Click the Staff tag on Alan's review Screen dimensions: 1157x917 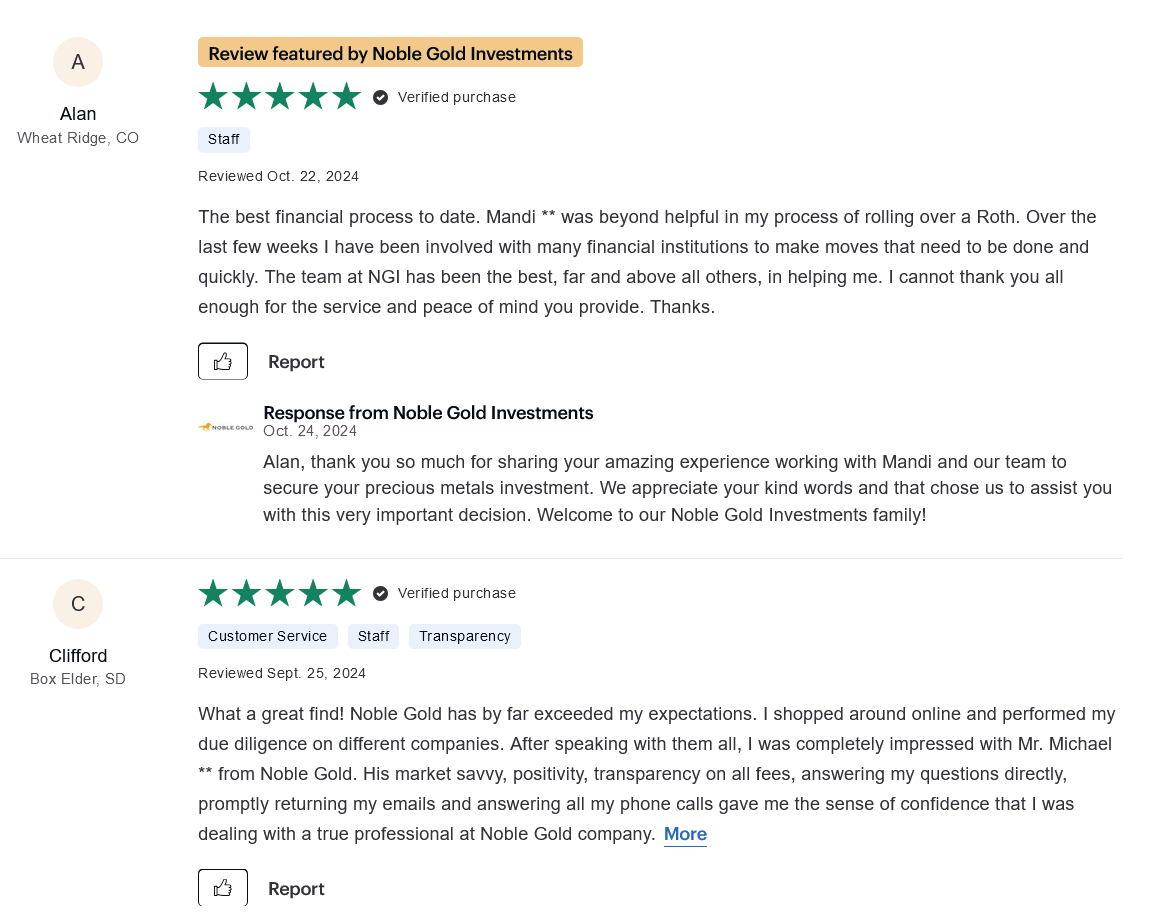(x=224, y=139)
